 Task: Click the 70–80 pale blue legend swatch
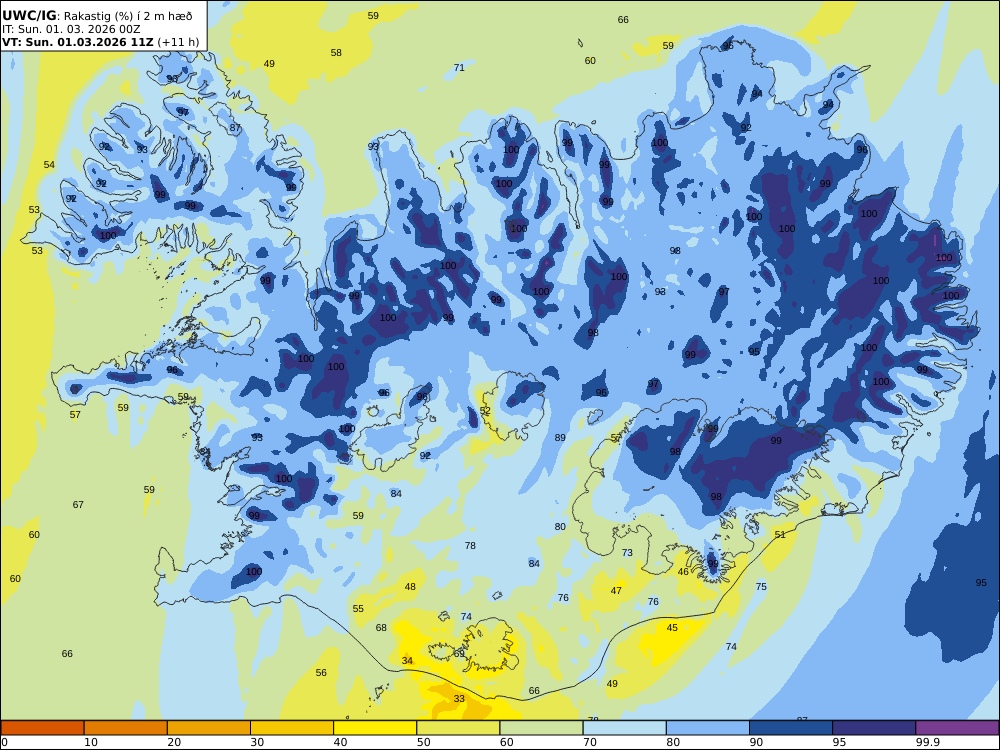pos(624,728)
